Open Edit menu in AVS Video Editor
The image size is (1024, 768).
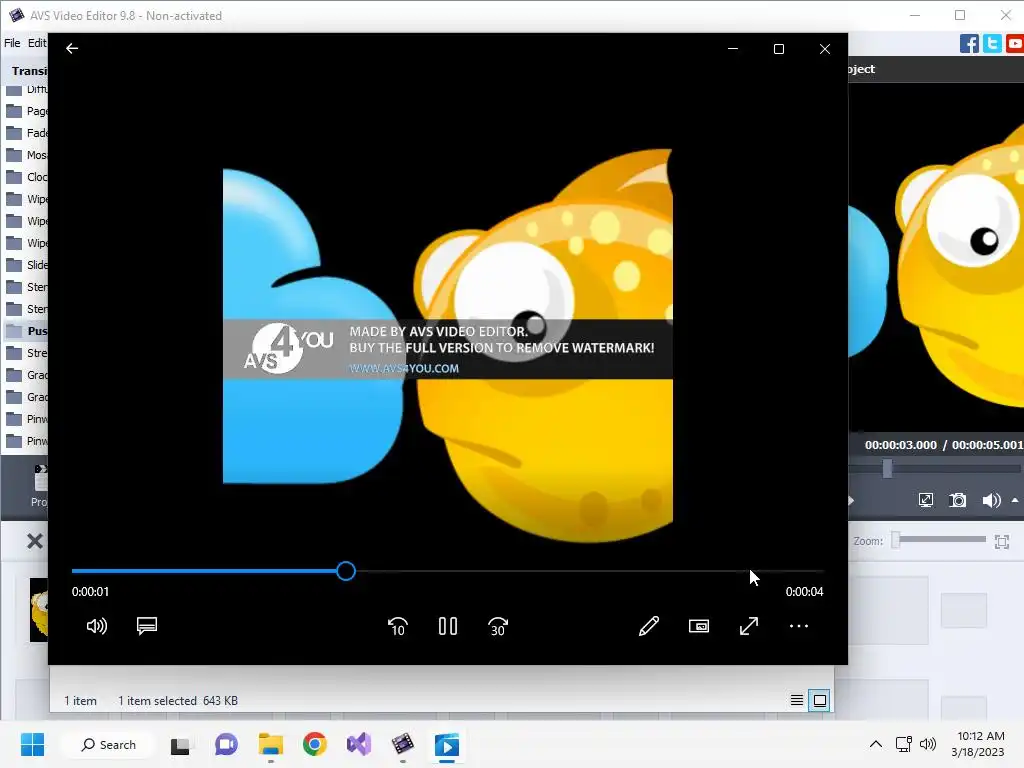coord(37,43)
